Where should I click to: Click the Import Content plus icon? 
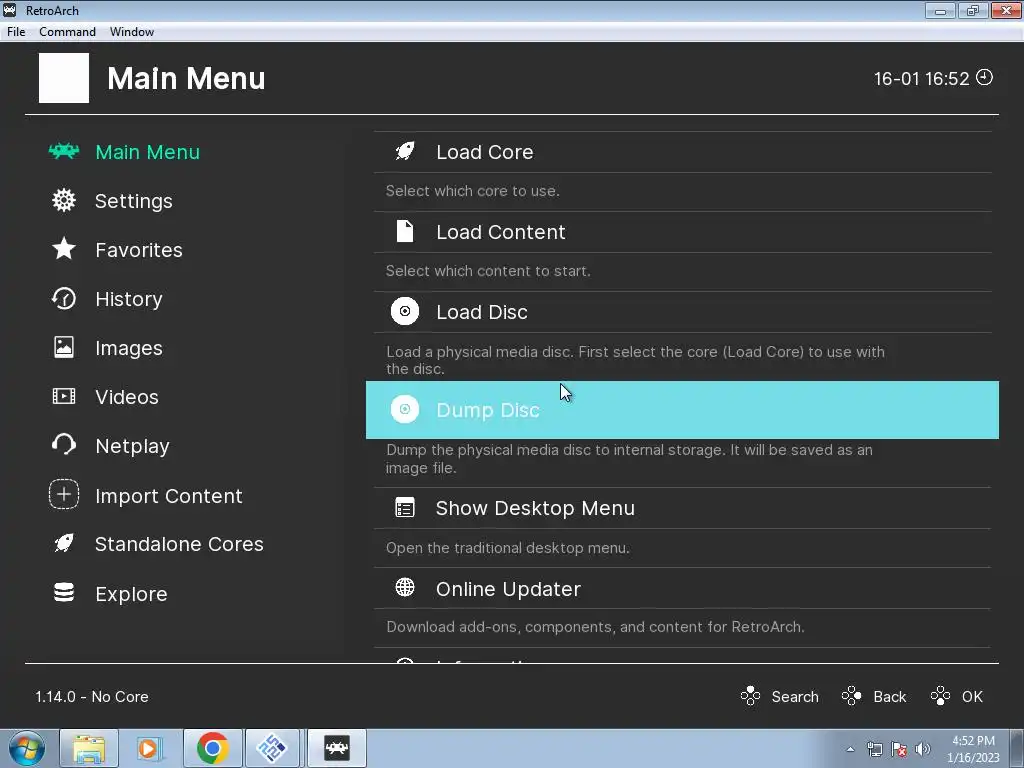click(x=64, y=494)
